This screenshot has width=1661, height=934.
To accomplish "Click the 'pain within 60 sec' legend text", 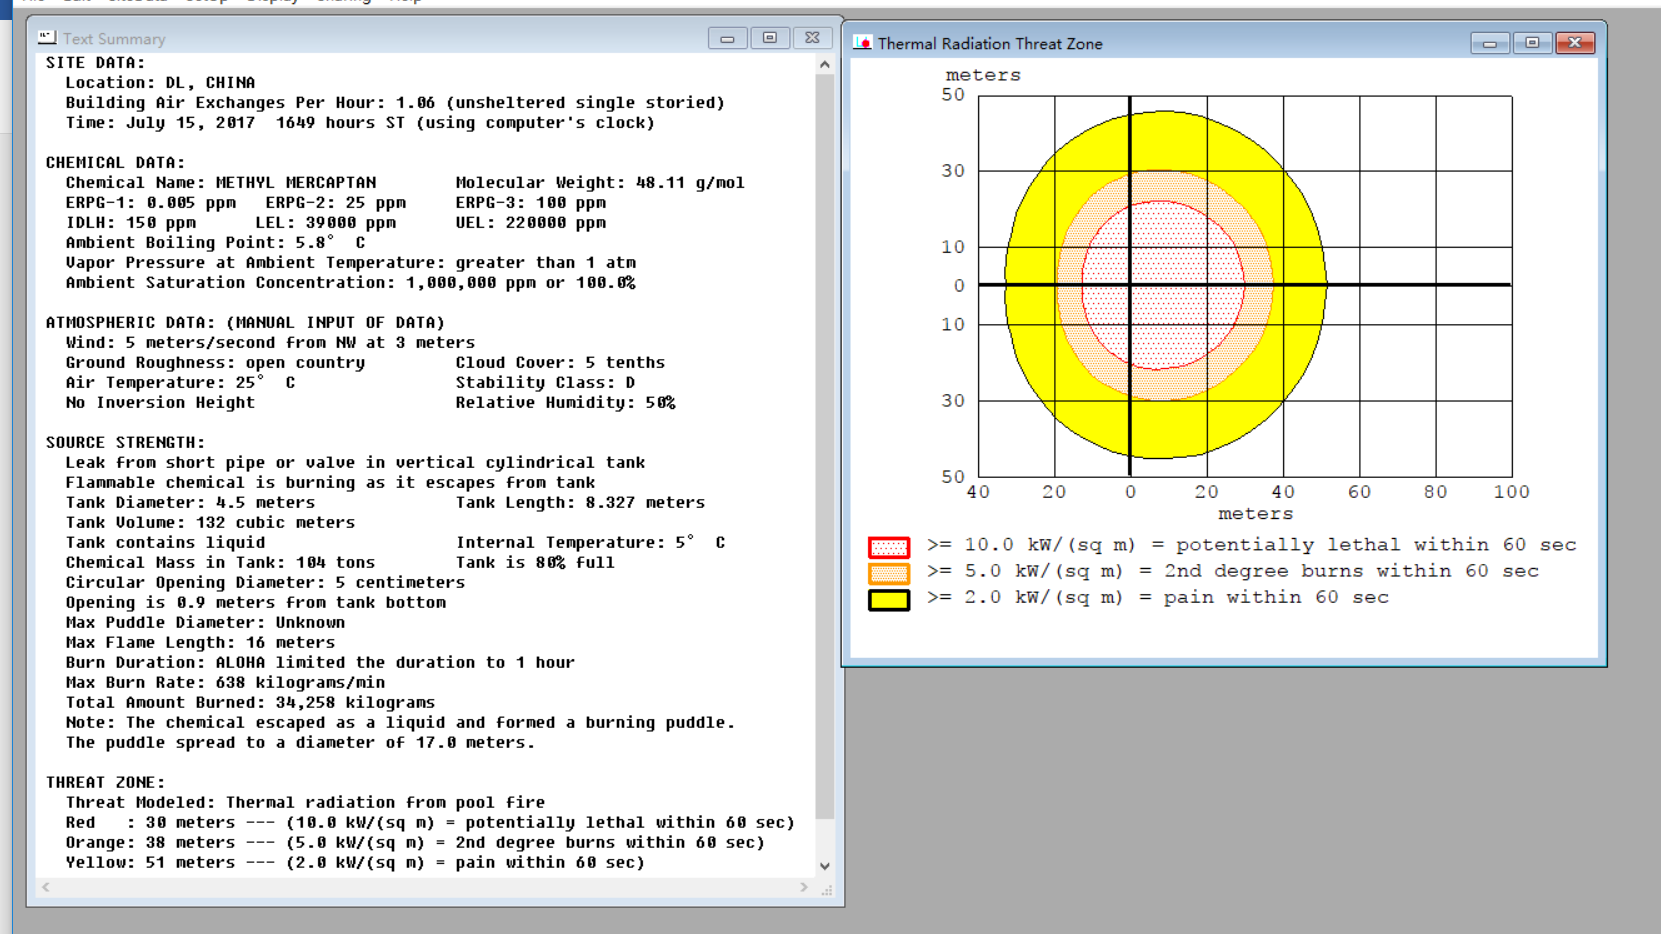I will pyautogui.click(x=1276, y=597).
